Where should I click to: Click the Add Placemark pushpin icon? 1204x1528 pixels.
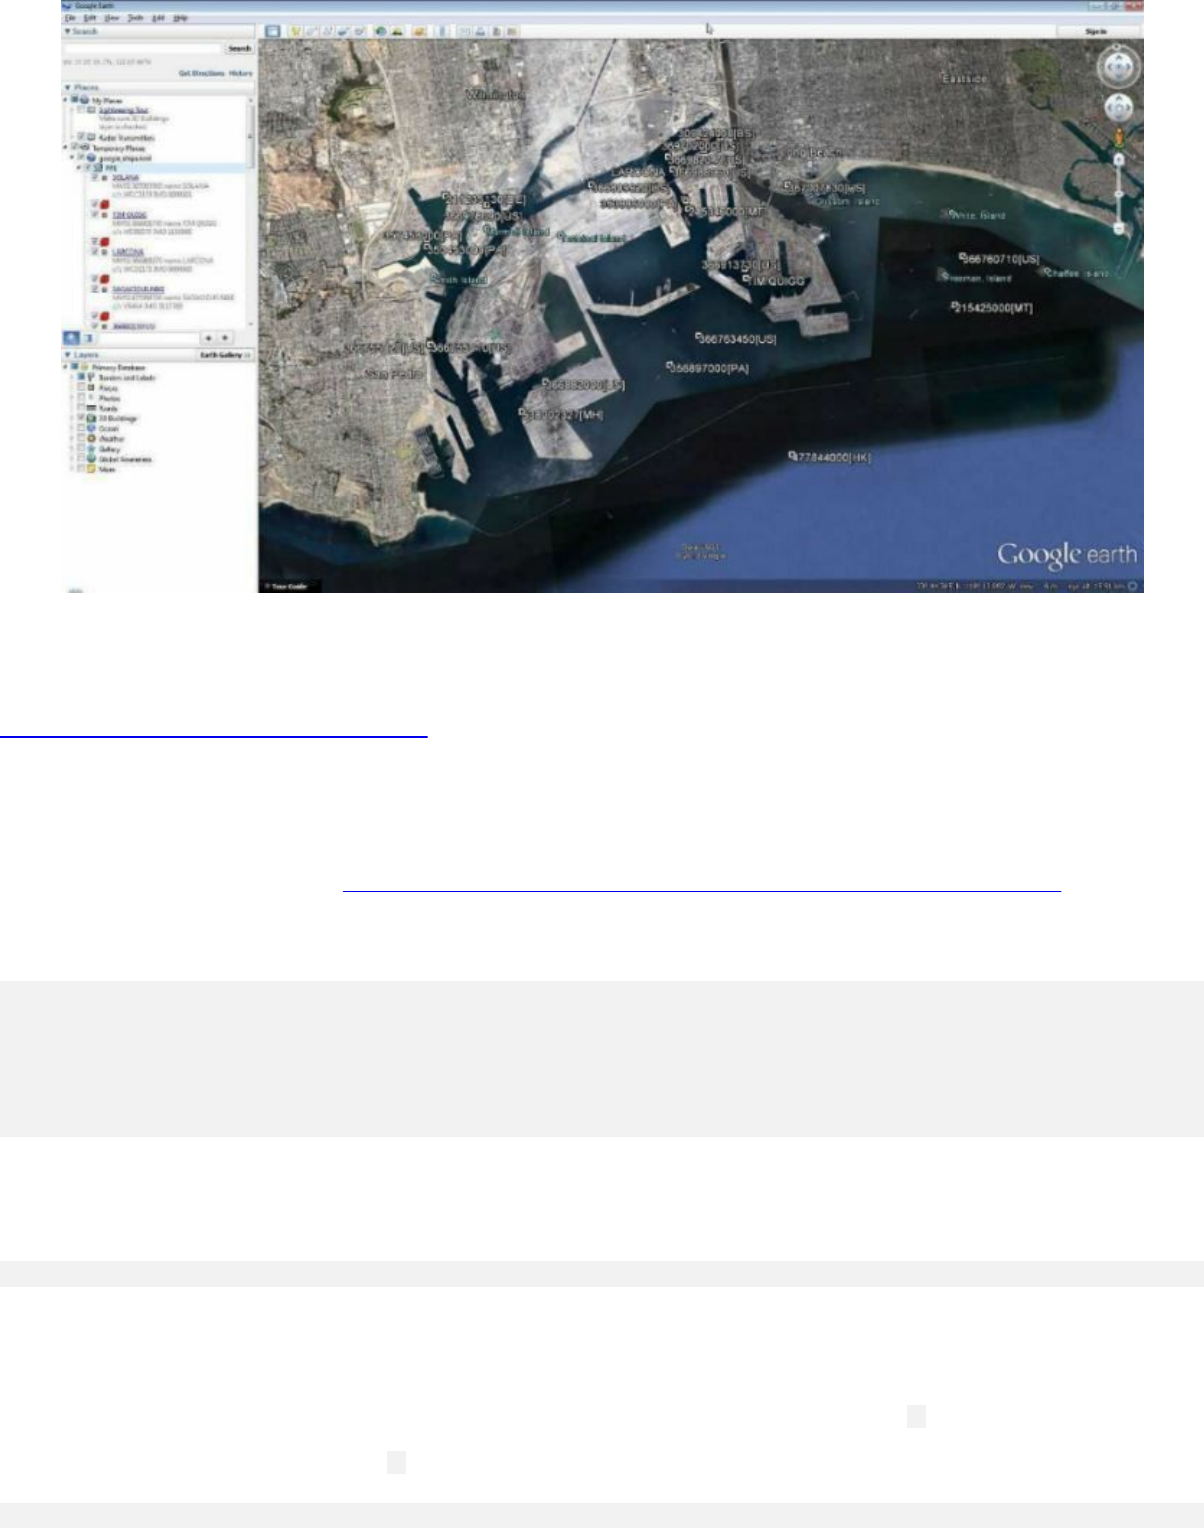(296, 31)
